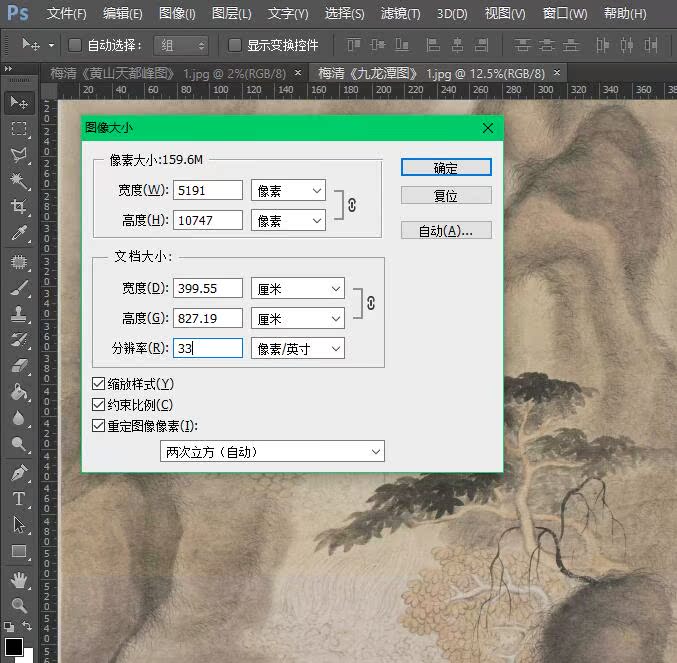The width and height of the screenshot is (677, 663).
Task: Select the Crop tool
Action: tap(19, 206)
